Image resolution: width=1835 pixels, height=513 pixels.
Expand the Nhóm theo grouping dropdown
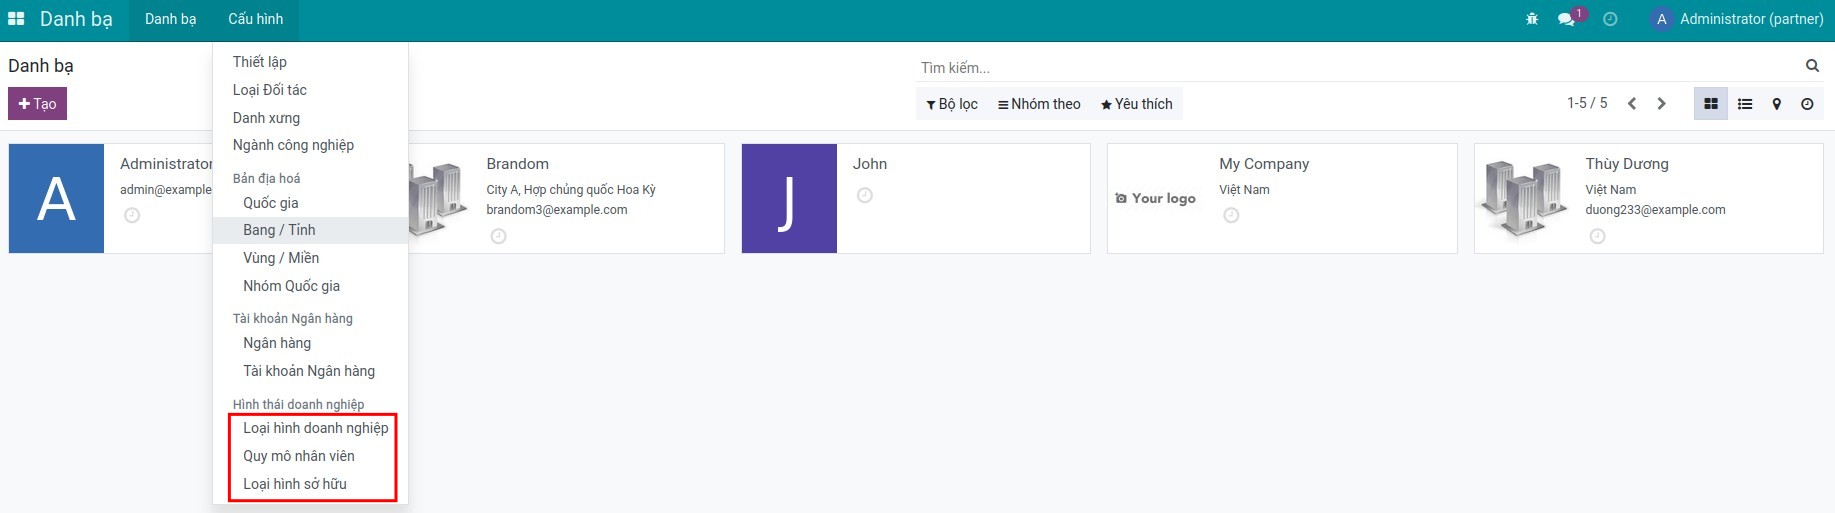pos(1039,104)
